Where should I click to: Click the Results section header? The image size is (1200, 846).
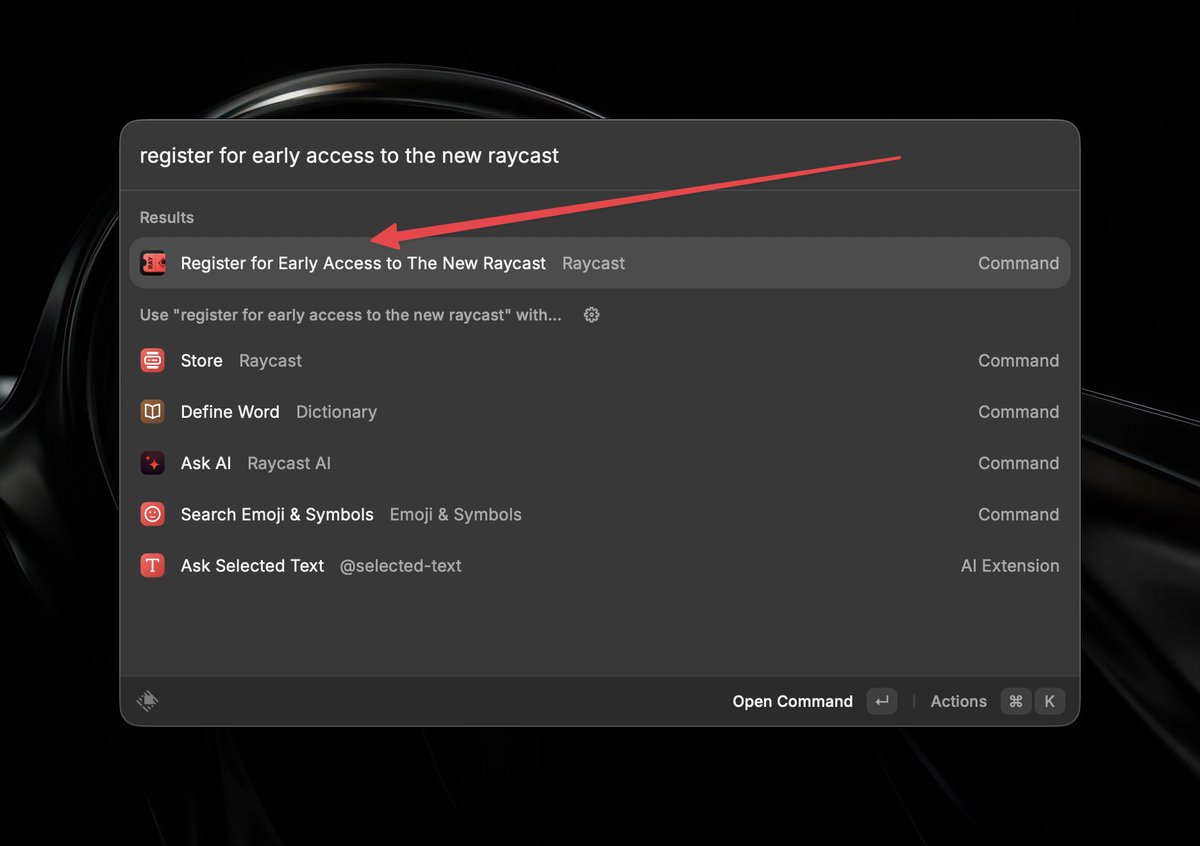[x=167, y=217]
